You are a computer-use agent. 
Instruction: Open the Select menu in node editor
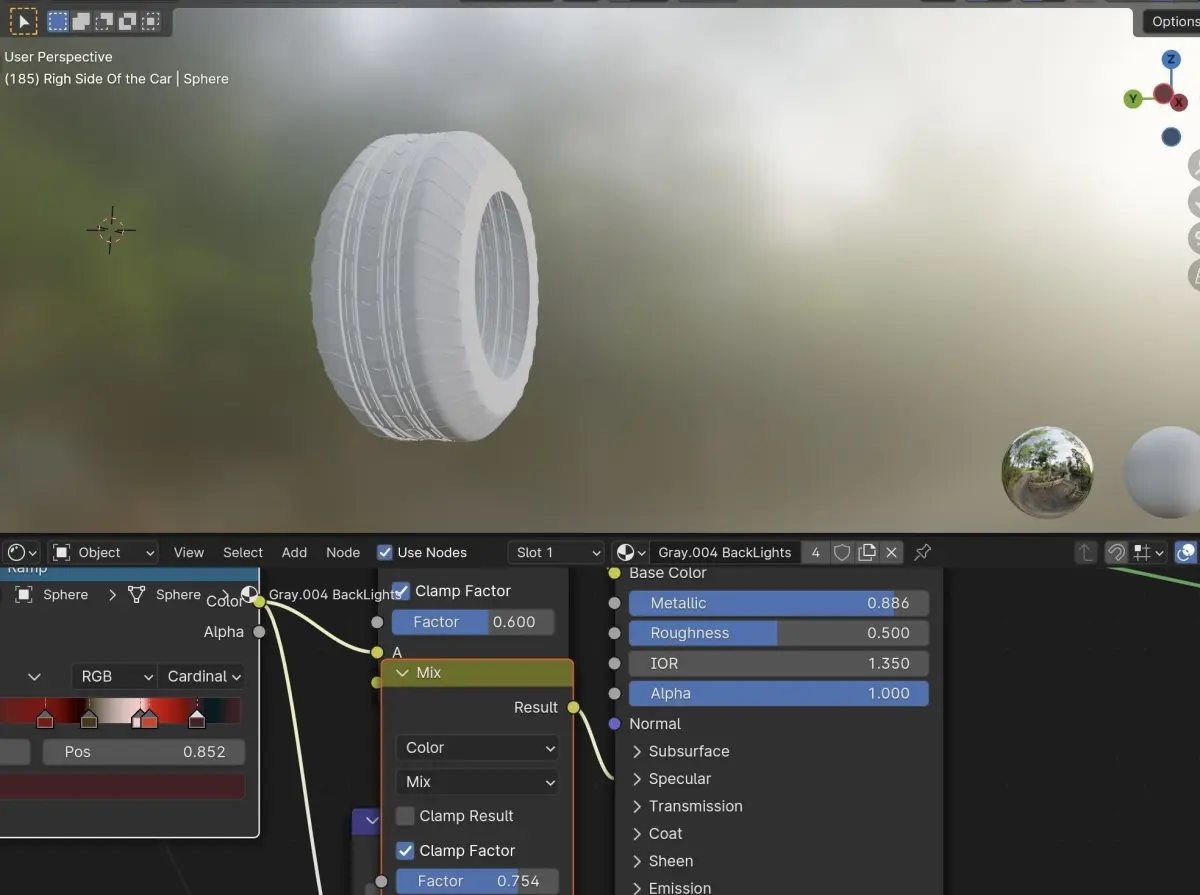point(243,552)
